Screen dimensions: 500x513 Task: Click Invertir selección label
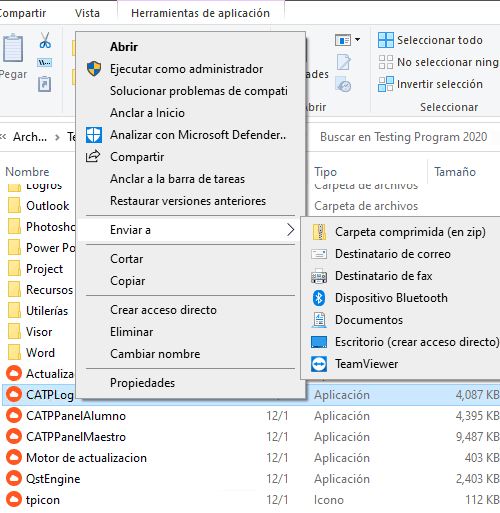tap(440, 84)
